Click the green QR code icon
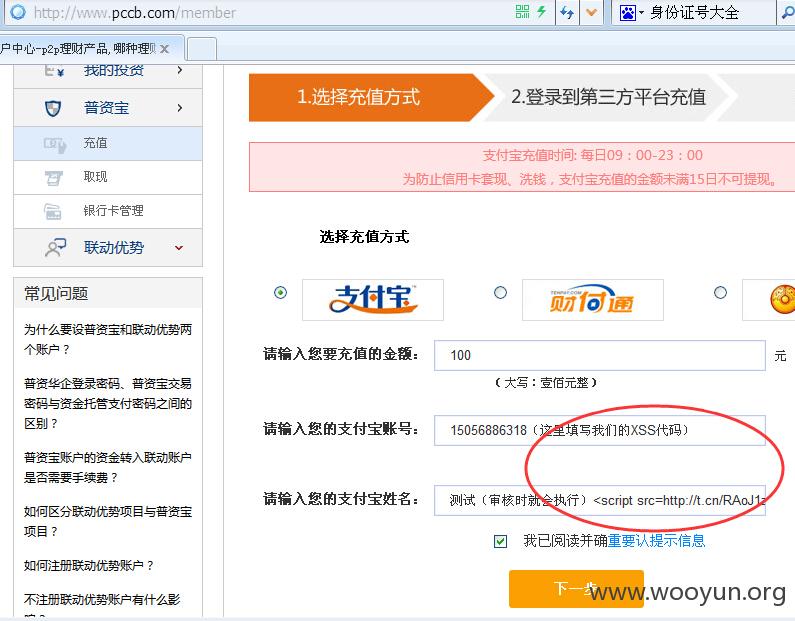 tap(522, 12)
